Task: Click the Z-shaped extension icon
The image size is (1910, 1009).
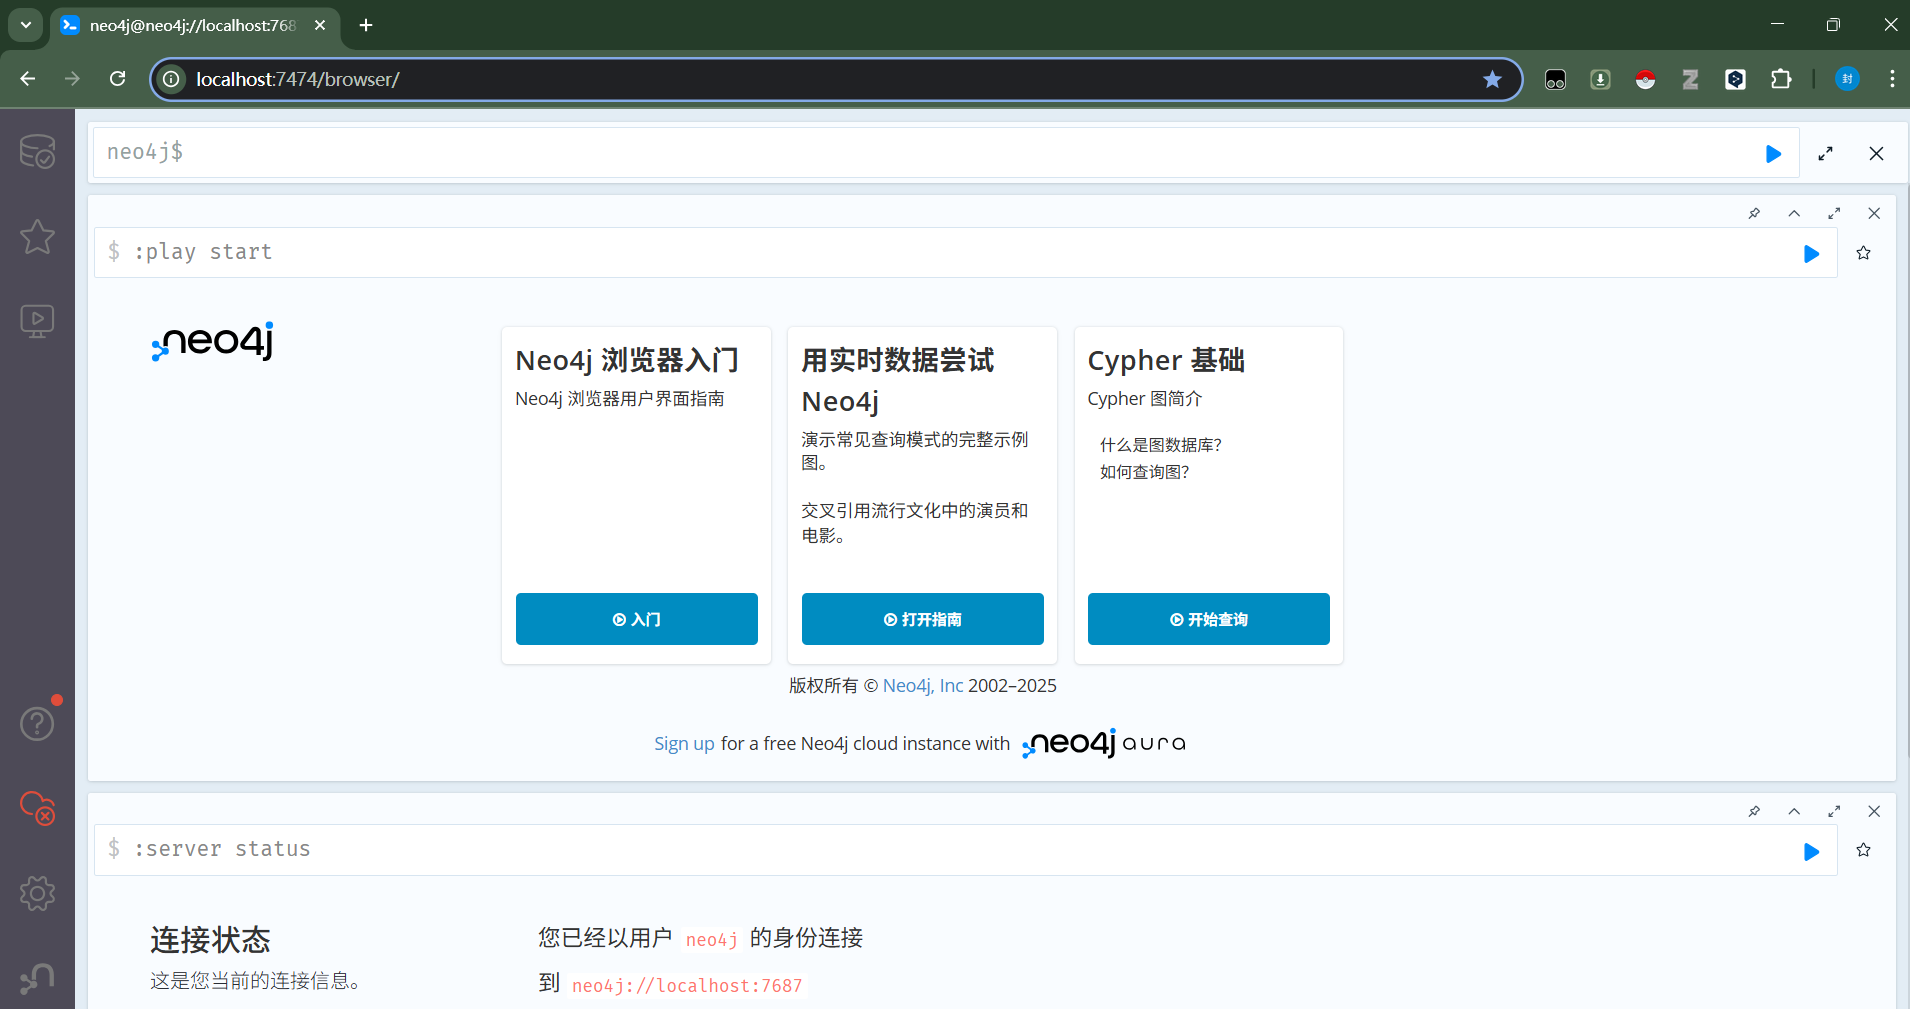Action: (1690, 79)
